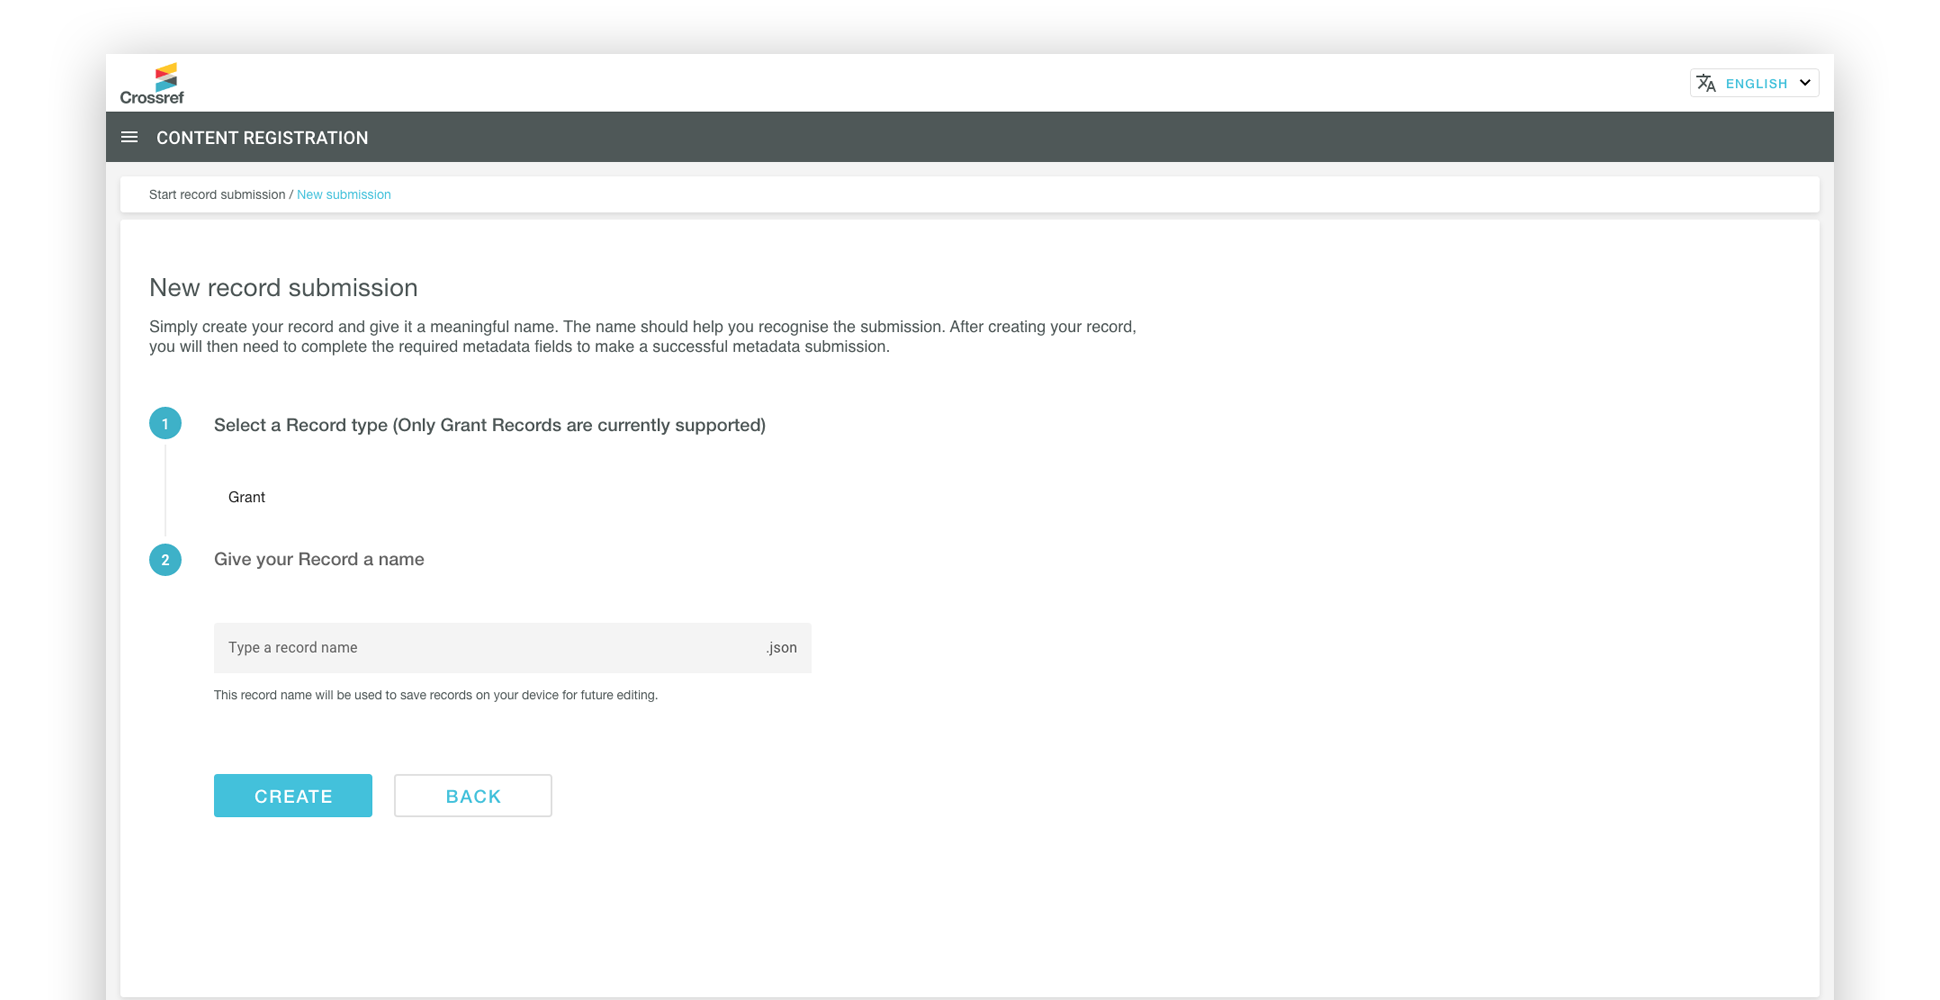This screenshot has width=1940, height=1000.
Task: Click the step 1 circle marker
Action: [x=165, y=424]
